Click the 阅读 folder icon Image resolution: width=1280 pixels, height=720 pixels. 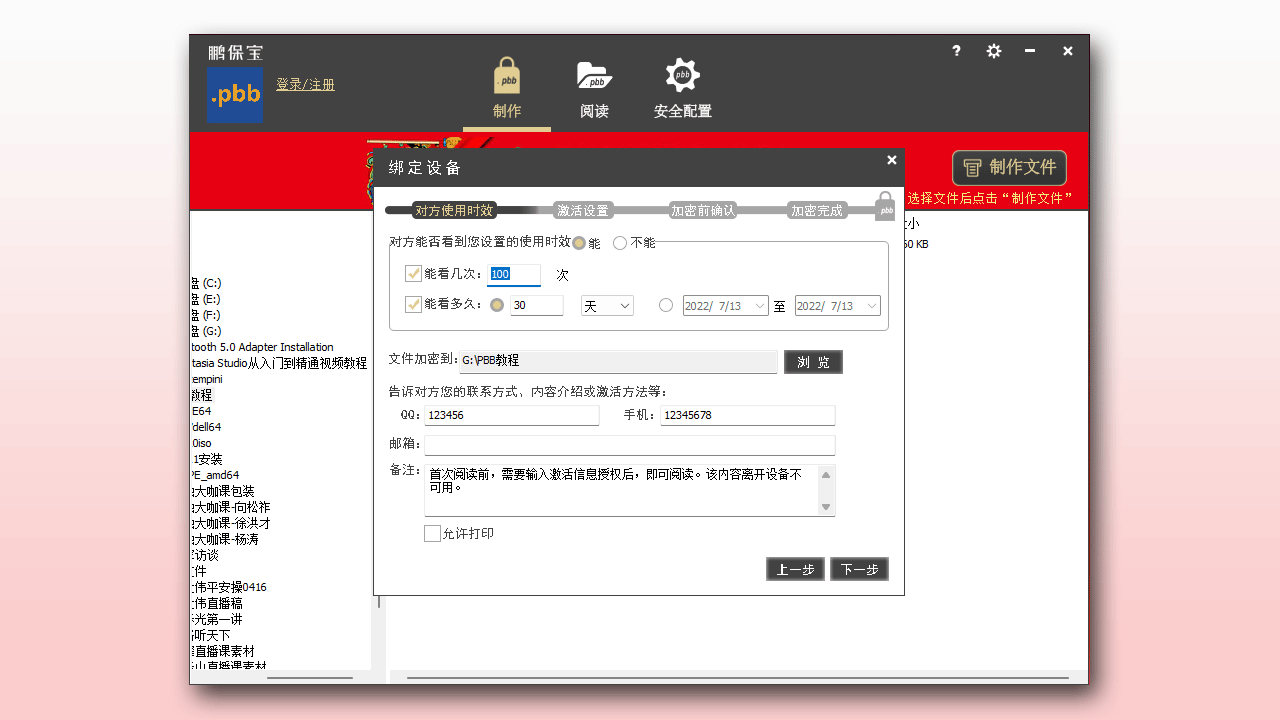pos(594,74)
